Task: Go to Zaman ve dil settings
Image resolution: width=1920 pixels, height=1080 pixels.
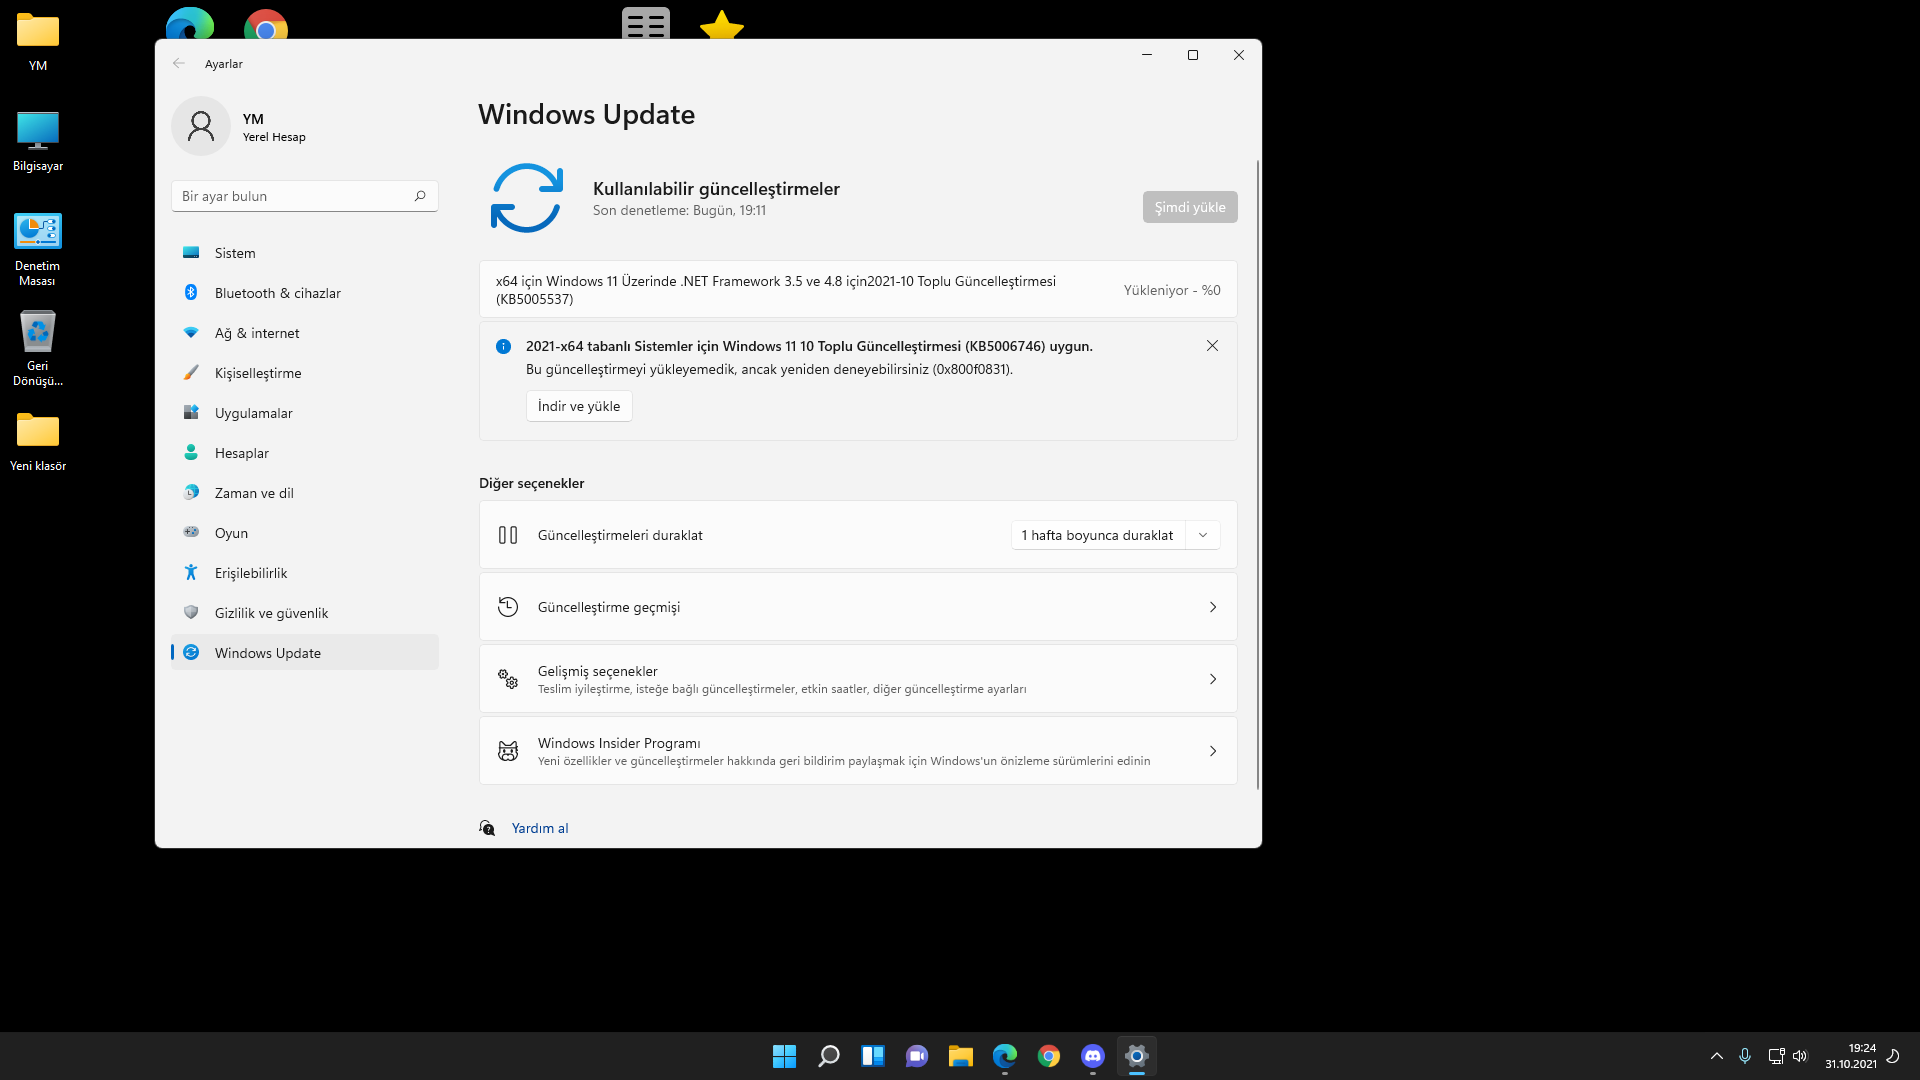Action: coord(254,493)
